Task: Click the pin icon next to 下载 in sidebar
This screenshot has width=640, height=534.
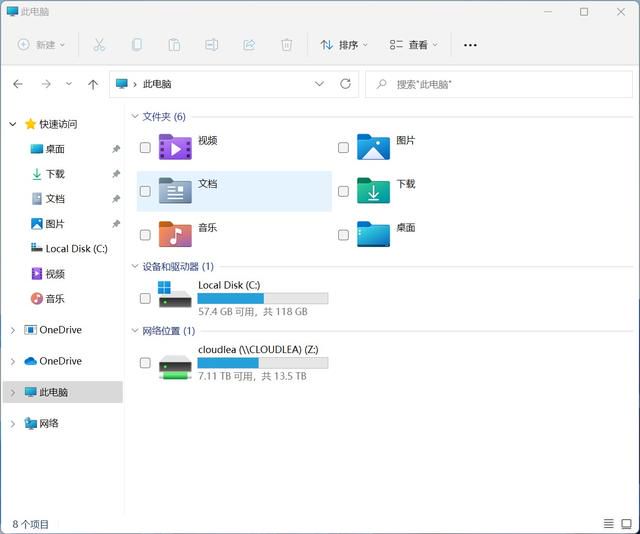Action: (x=116, y=174)
